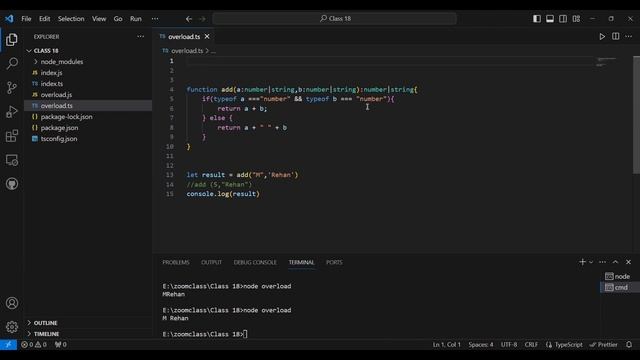
Task: Open the Remote Explorer view
Action: tap(12, 160)
